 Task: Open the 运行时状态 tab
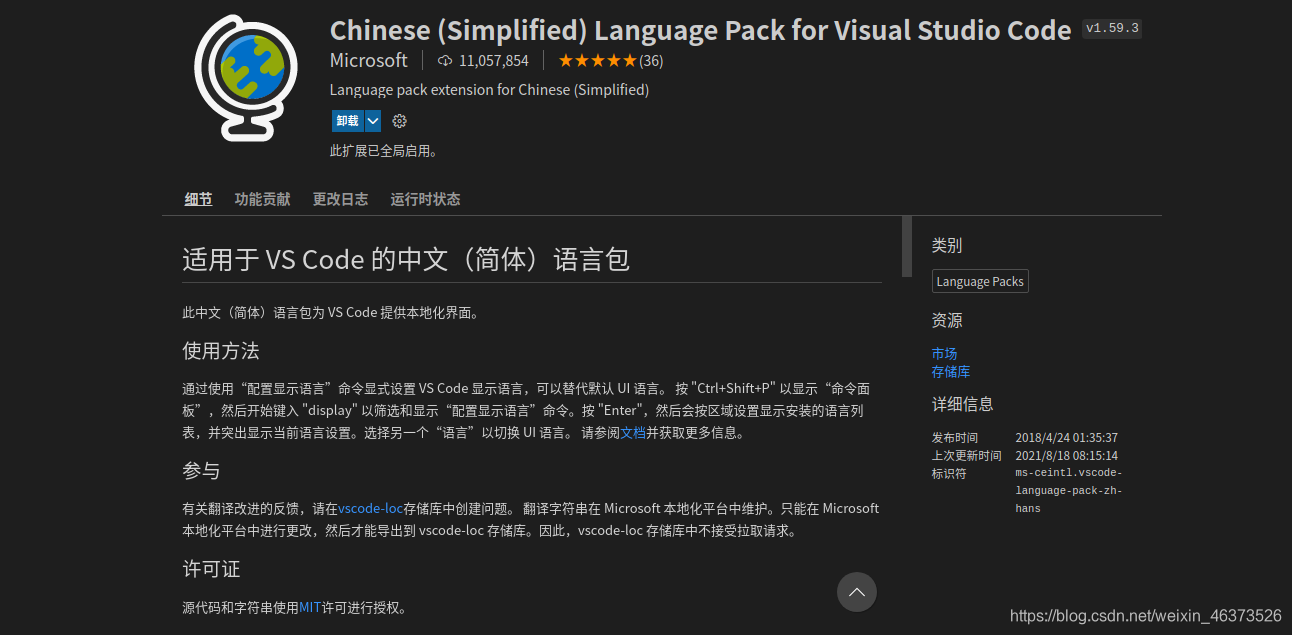coord(425,199)
